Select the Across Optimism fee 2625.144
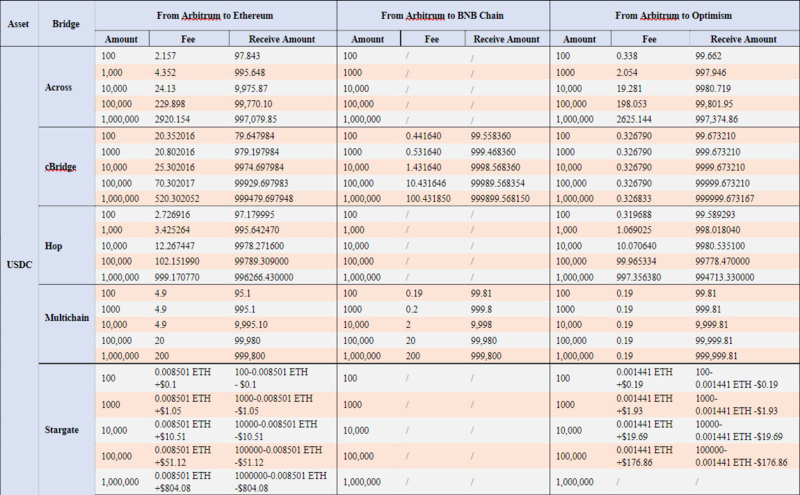This screenshot has height=495, width=800. click(636, 118)
